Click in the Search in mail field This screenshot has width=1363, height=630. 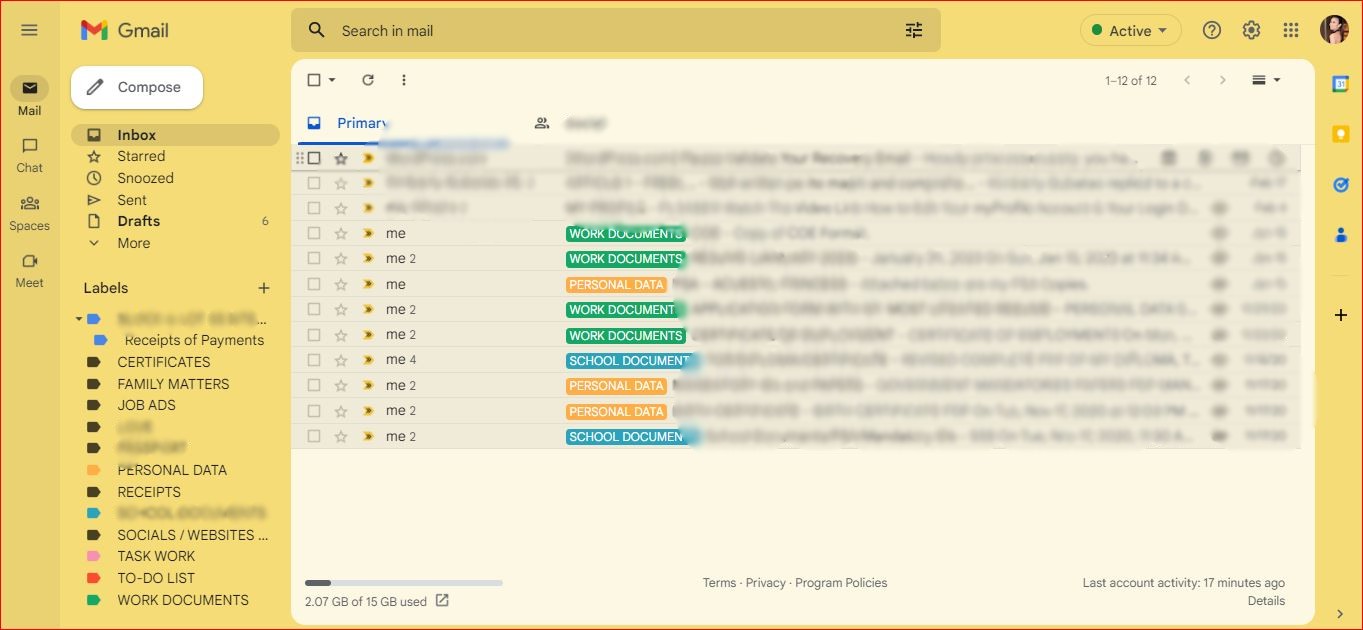[600, 31]
